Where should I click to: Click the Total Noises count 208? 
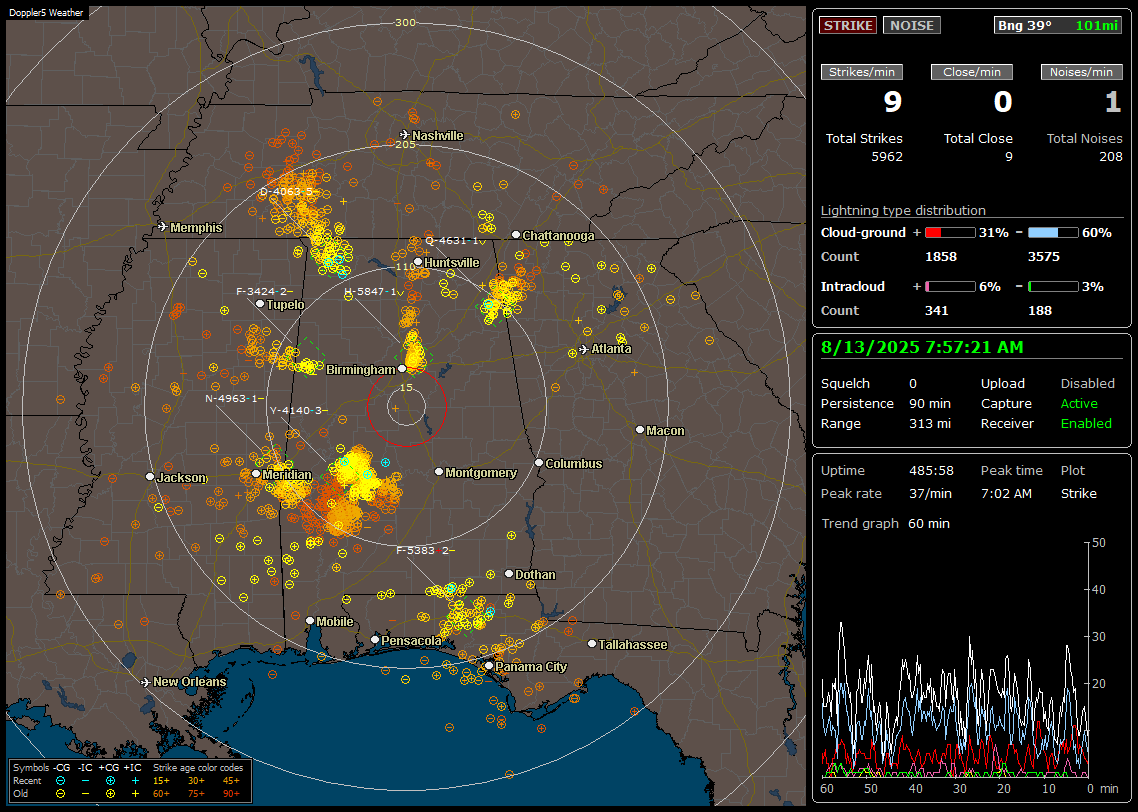[1110, 157]
